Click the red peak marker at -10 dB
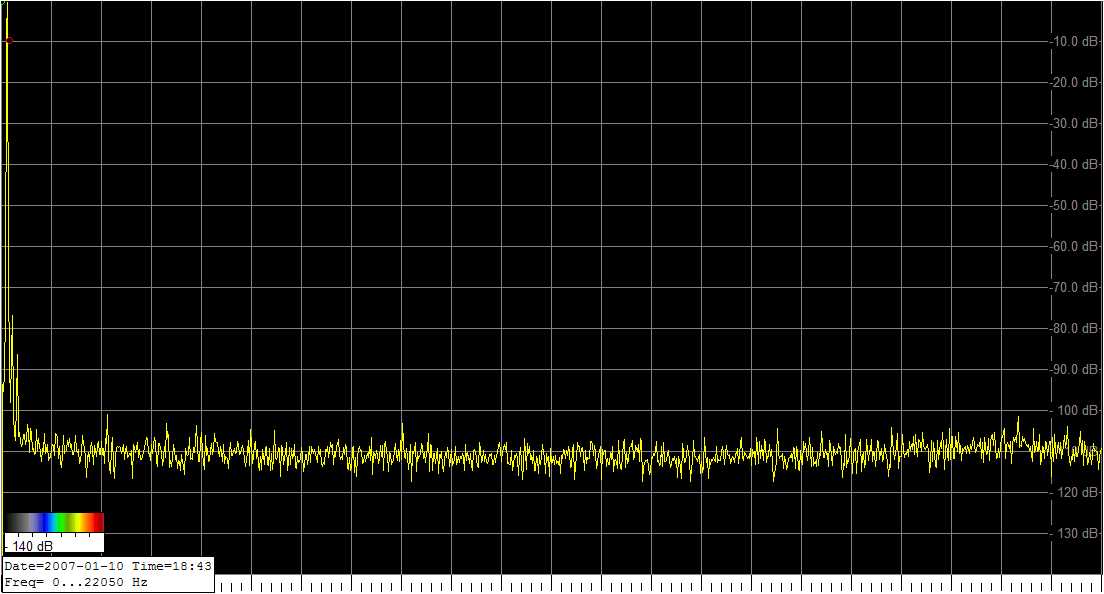Viewport: 1104px width, 594px height. pos(8,41)
